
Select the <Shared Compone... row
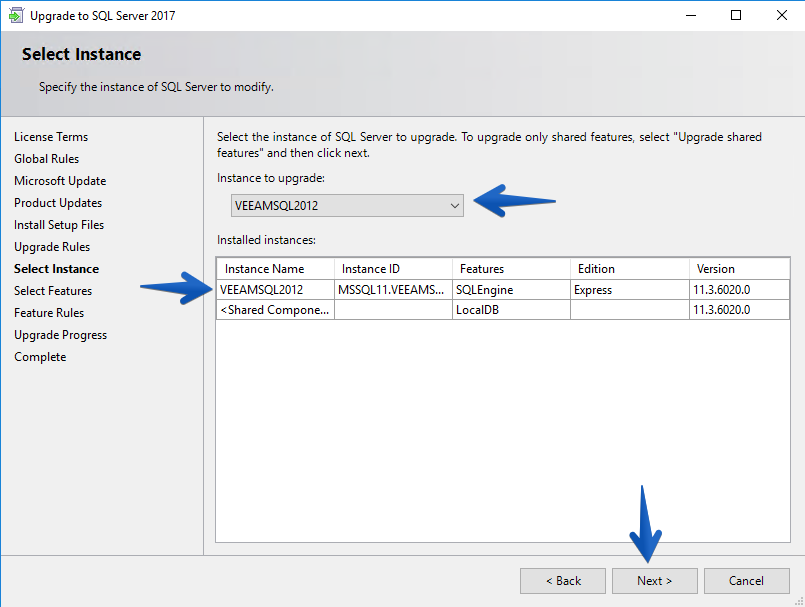[503, 310]
